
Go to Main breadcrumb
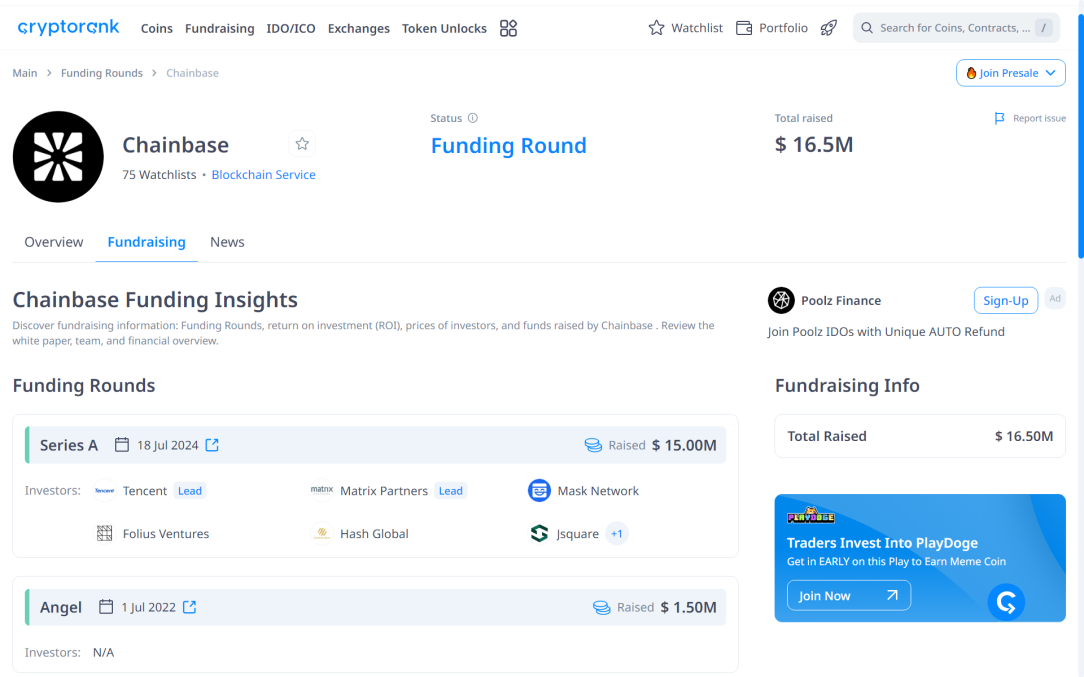[25, 73]
